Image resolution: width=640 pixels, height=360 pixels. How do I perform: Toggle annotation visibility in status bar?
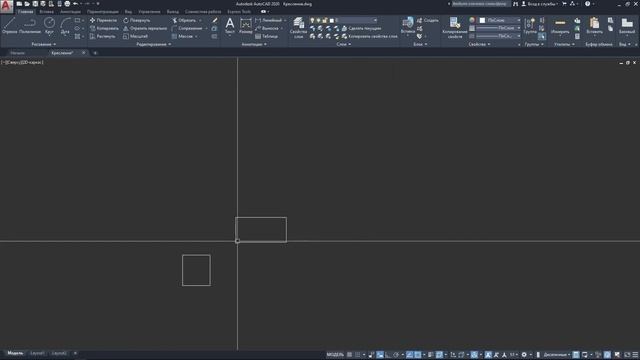pyautogui.click(x=488, y=355)
